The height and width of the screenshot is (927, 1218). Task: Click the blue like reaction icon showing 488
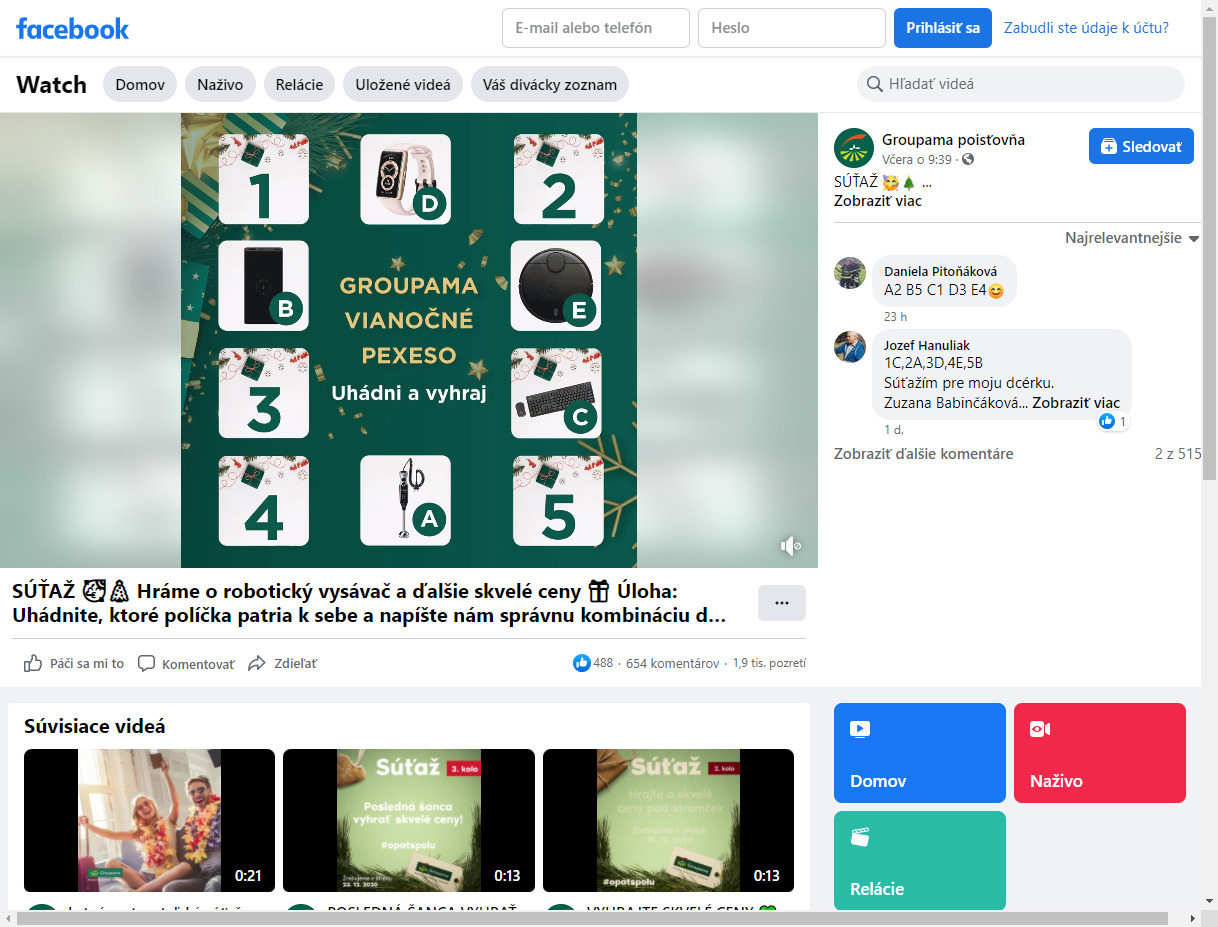(x=581, y=663)
